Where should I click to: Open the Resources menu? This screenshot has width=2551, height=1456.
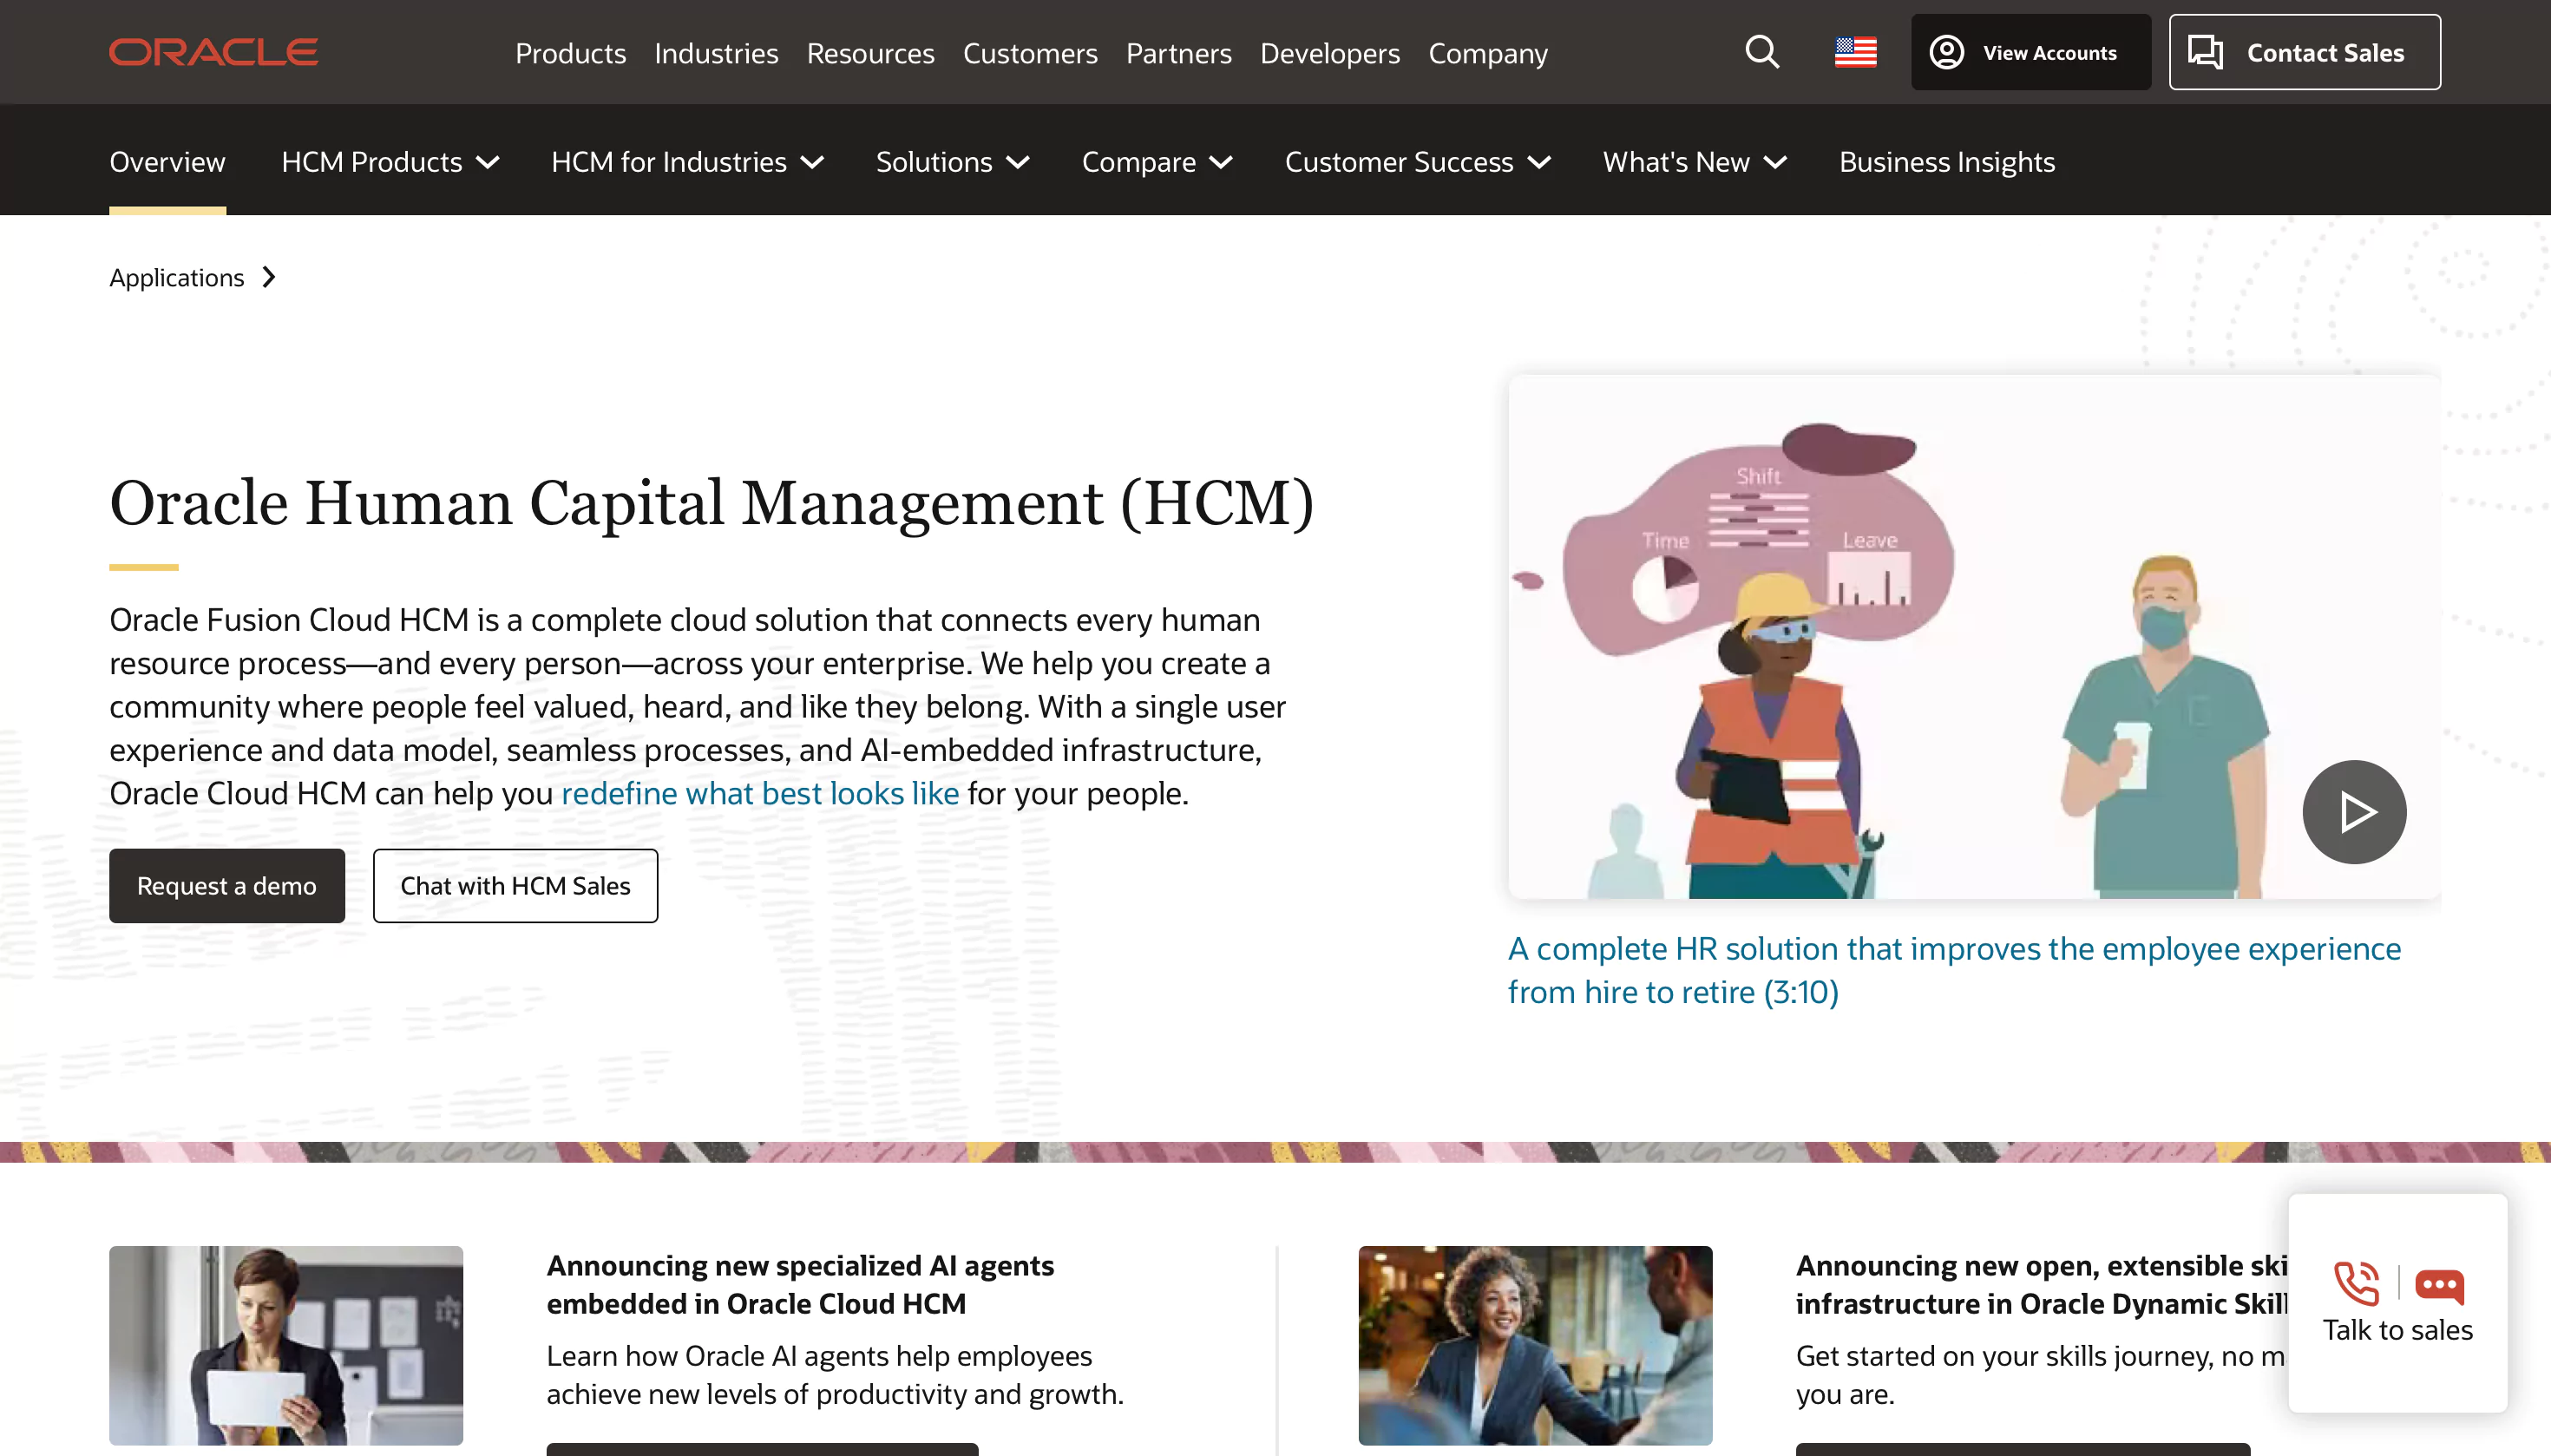(x=870, y=53)
